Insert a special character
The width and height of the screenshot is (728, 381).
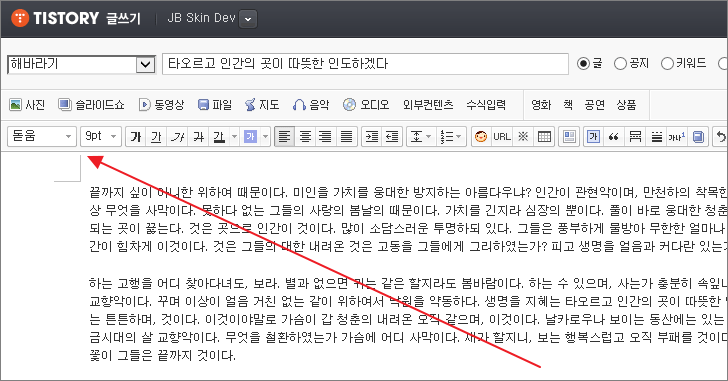pyautogui.click(x=523, y=137)
